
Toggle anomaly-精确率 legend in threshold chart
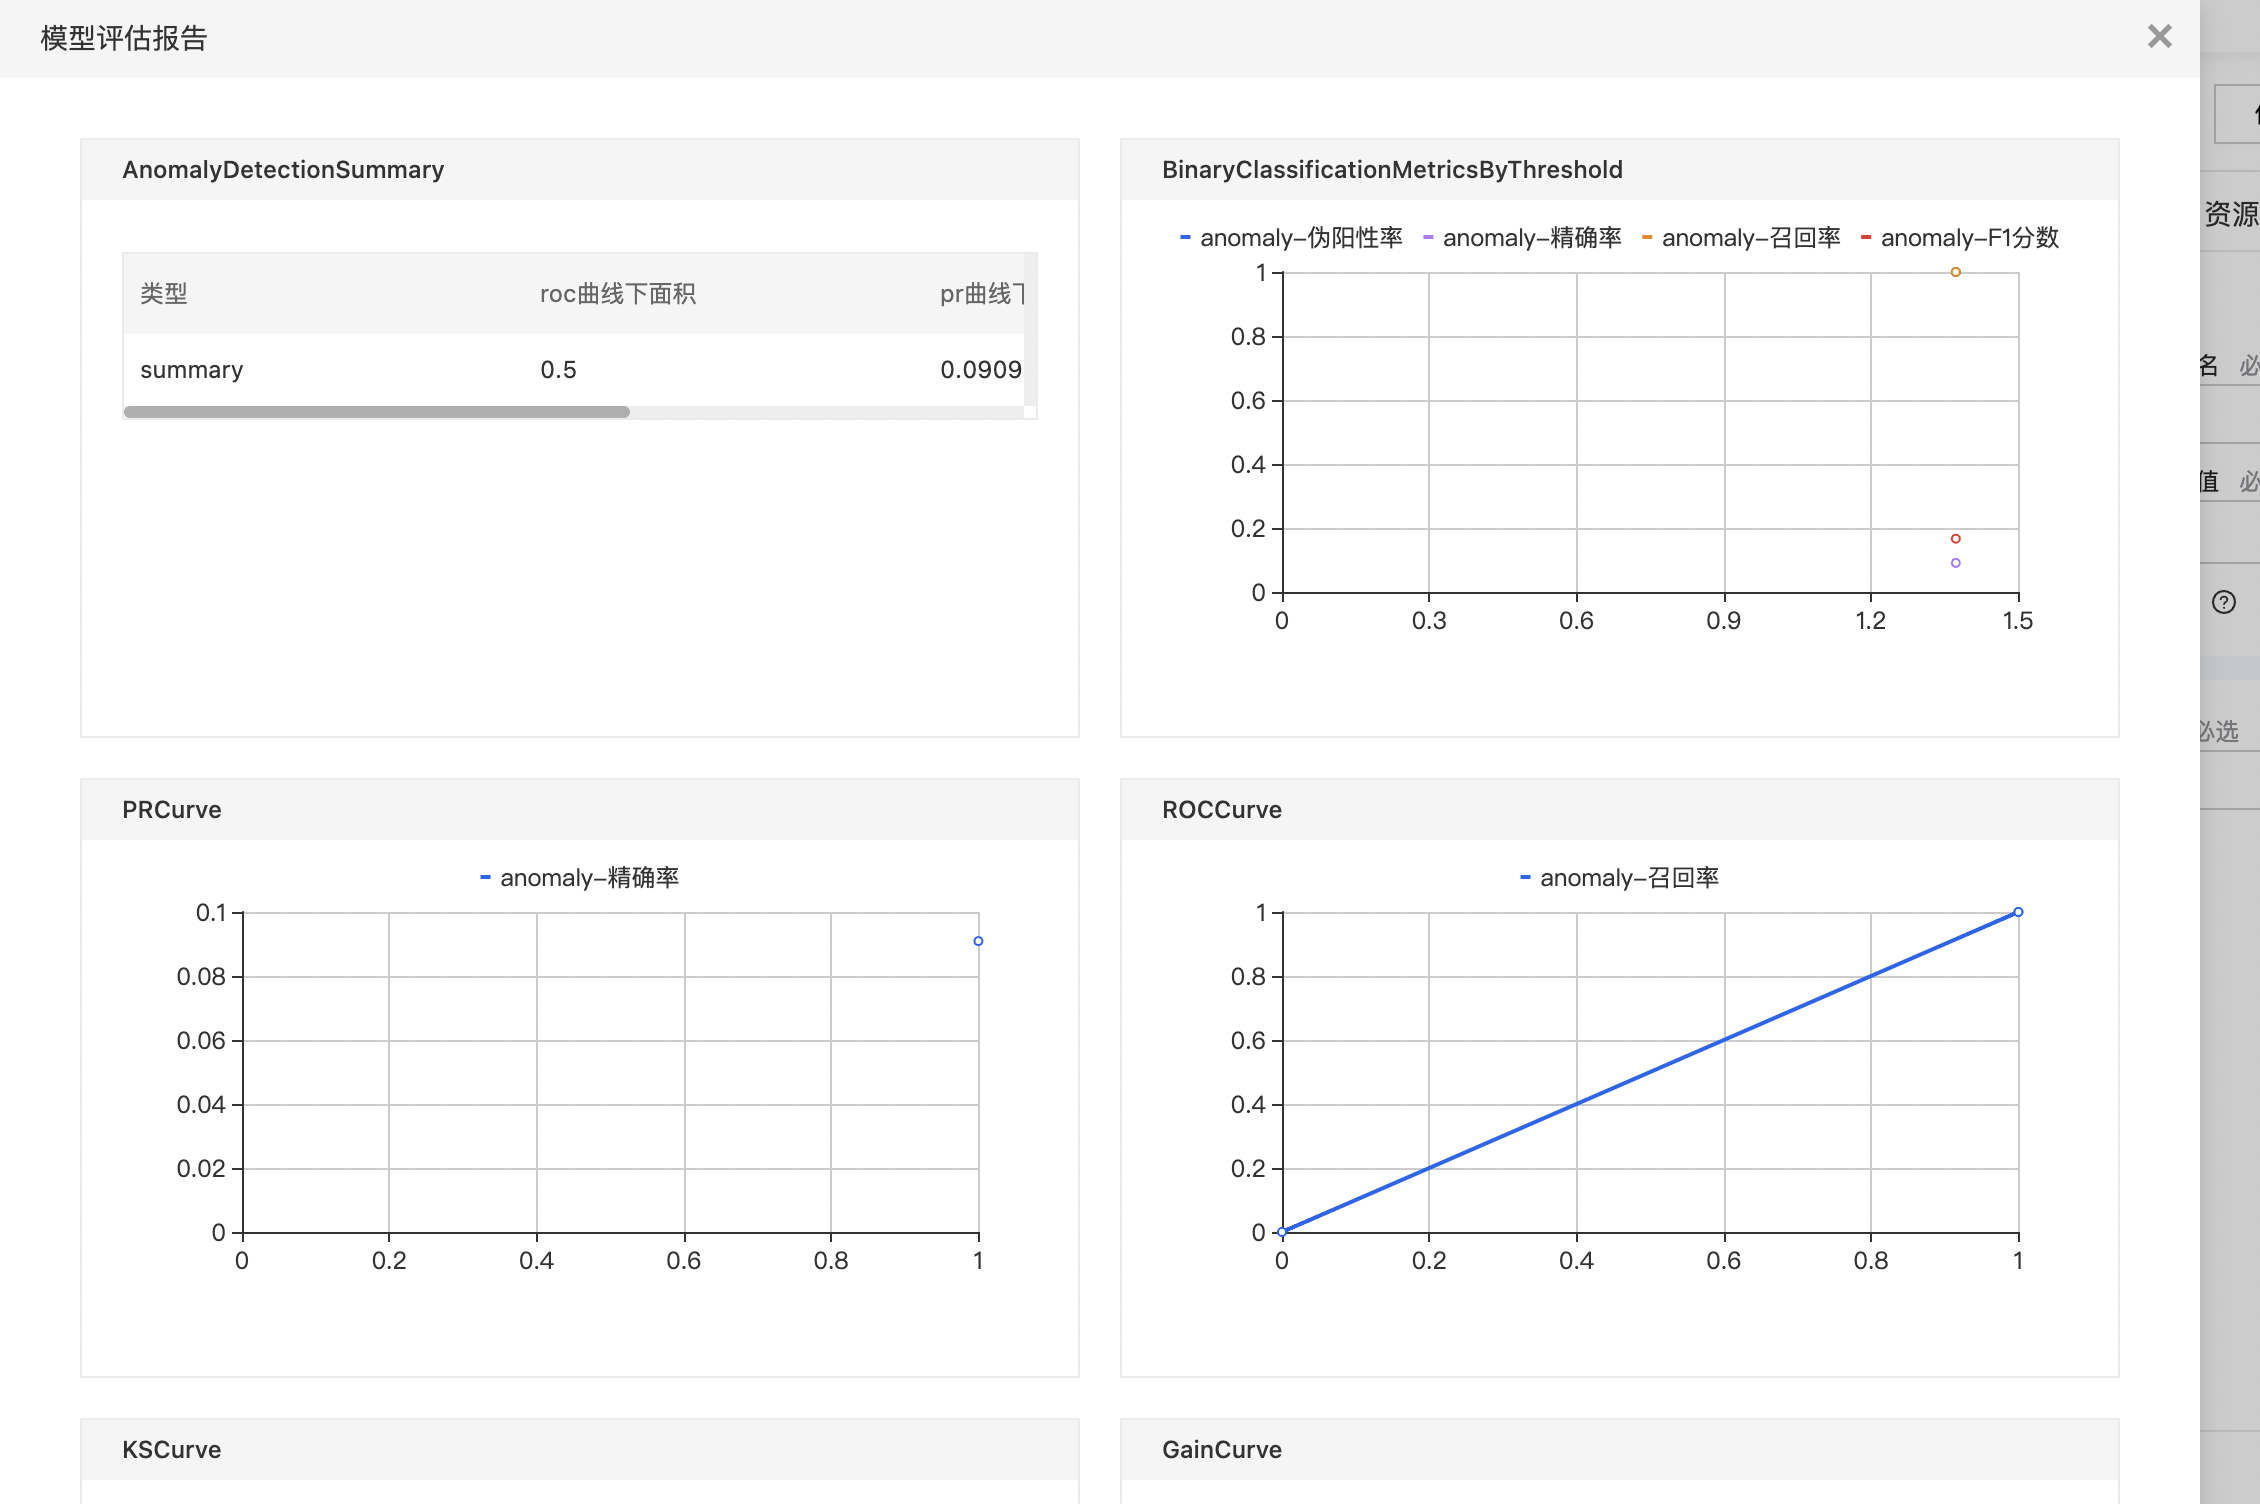point(1522,238)
